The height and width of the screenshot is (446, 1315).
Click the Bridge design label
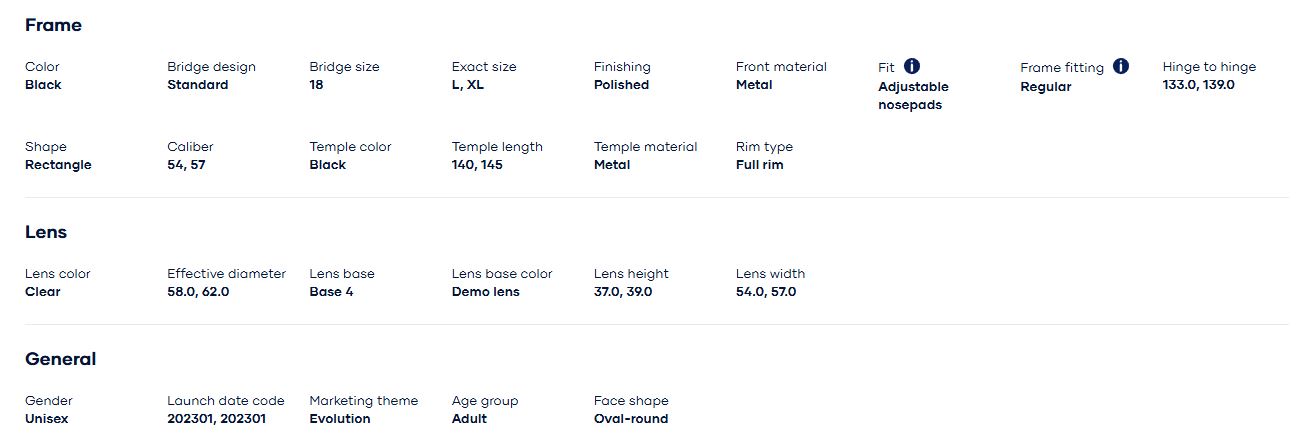211,67
